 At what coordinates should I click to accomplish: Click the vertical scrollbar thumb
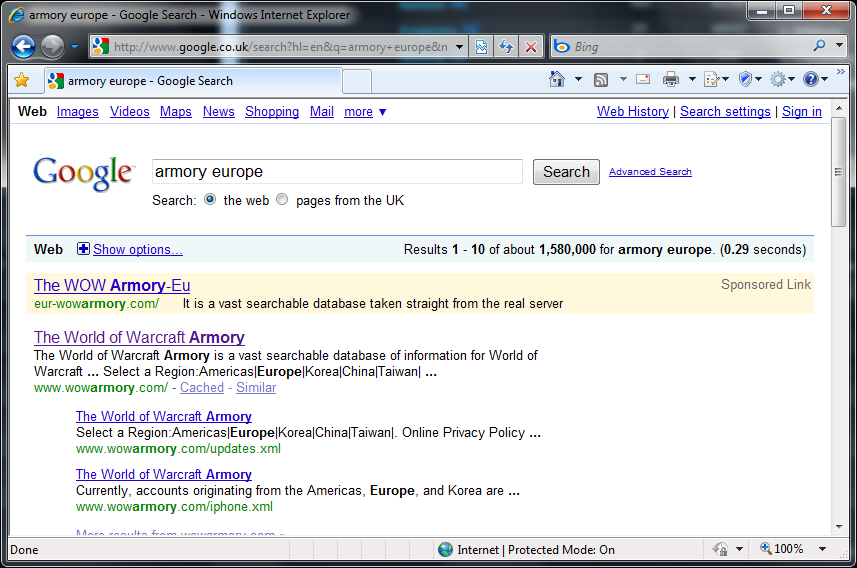pos(838,172)
